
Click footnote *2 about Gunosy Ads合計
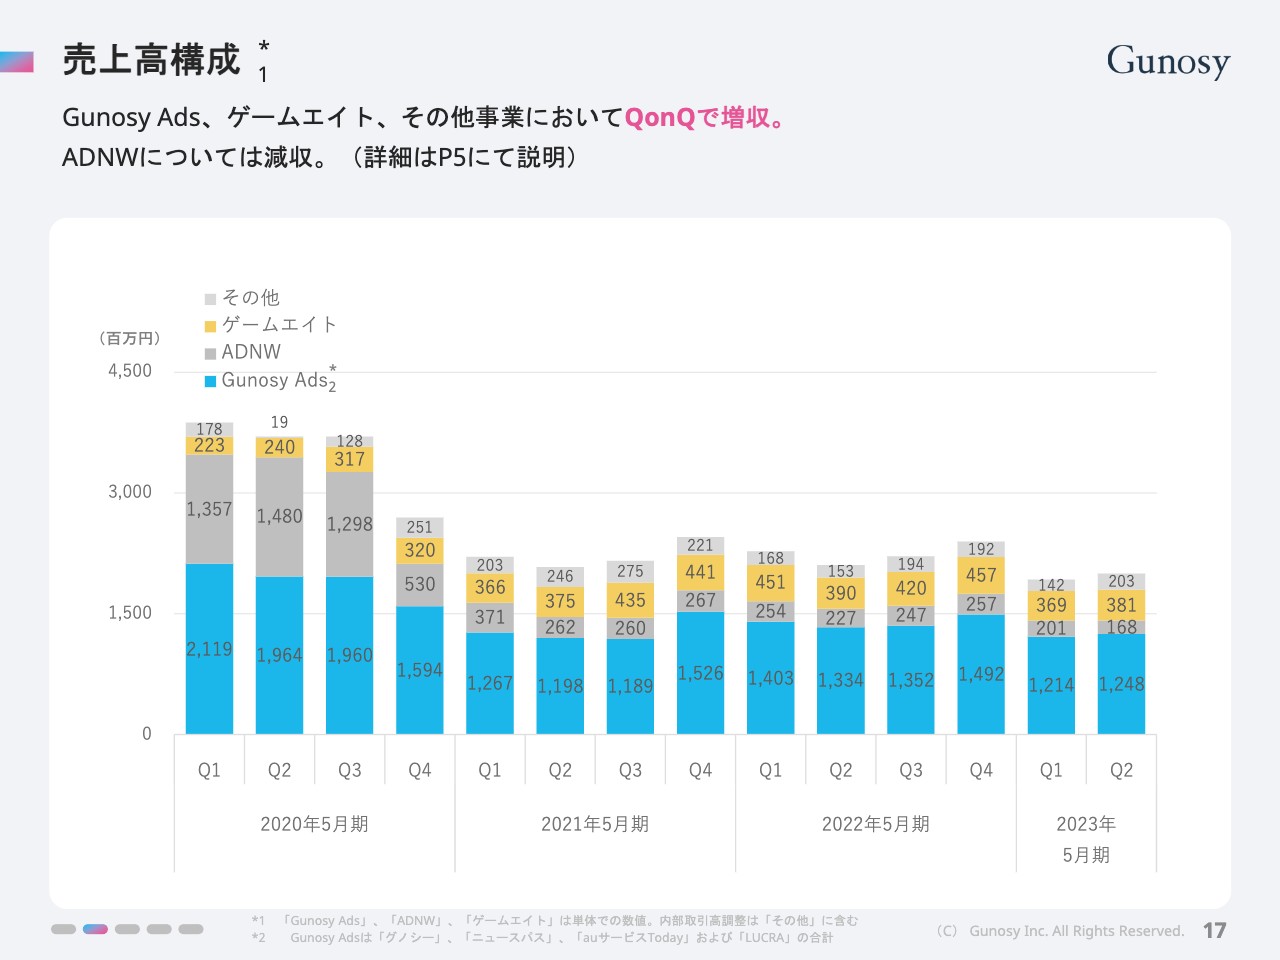pyautogui.click(x=542, y=938)
